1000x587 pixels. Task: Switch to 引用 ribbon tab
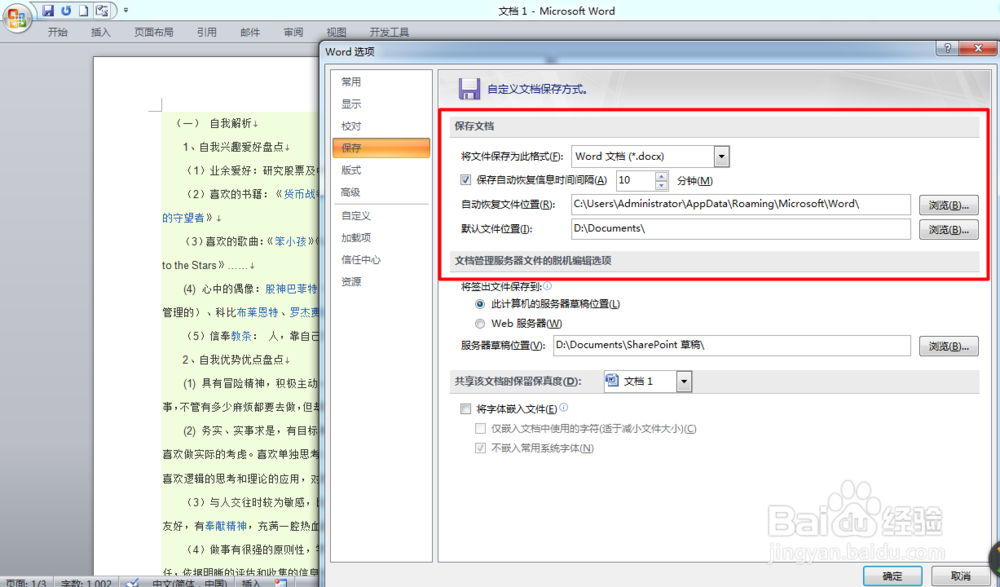point(207,32)
